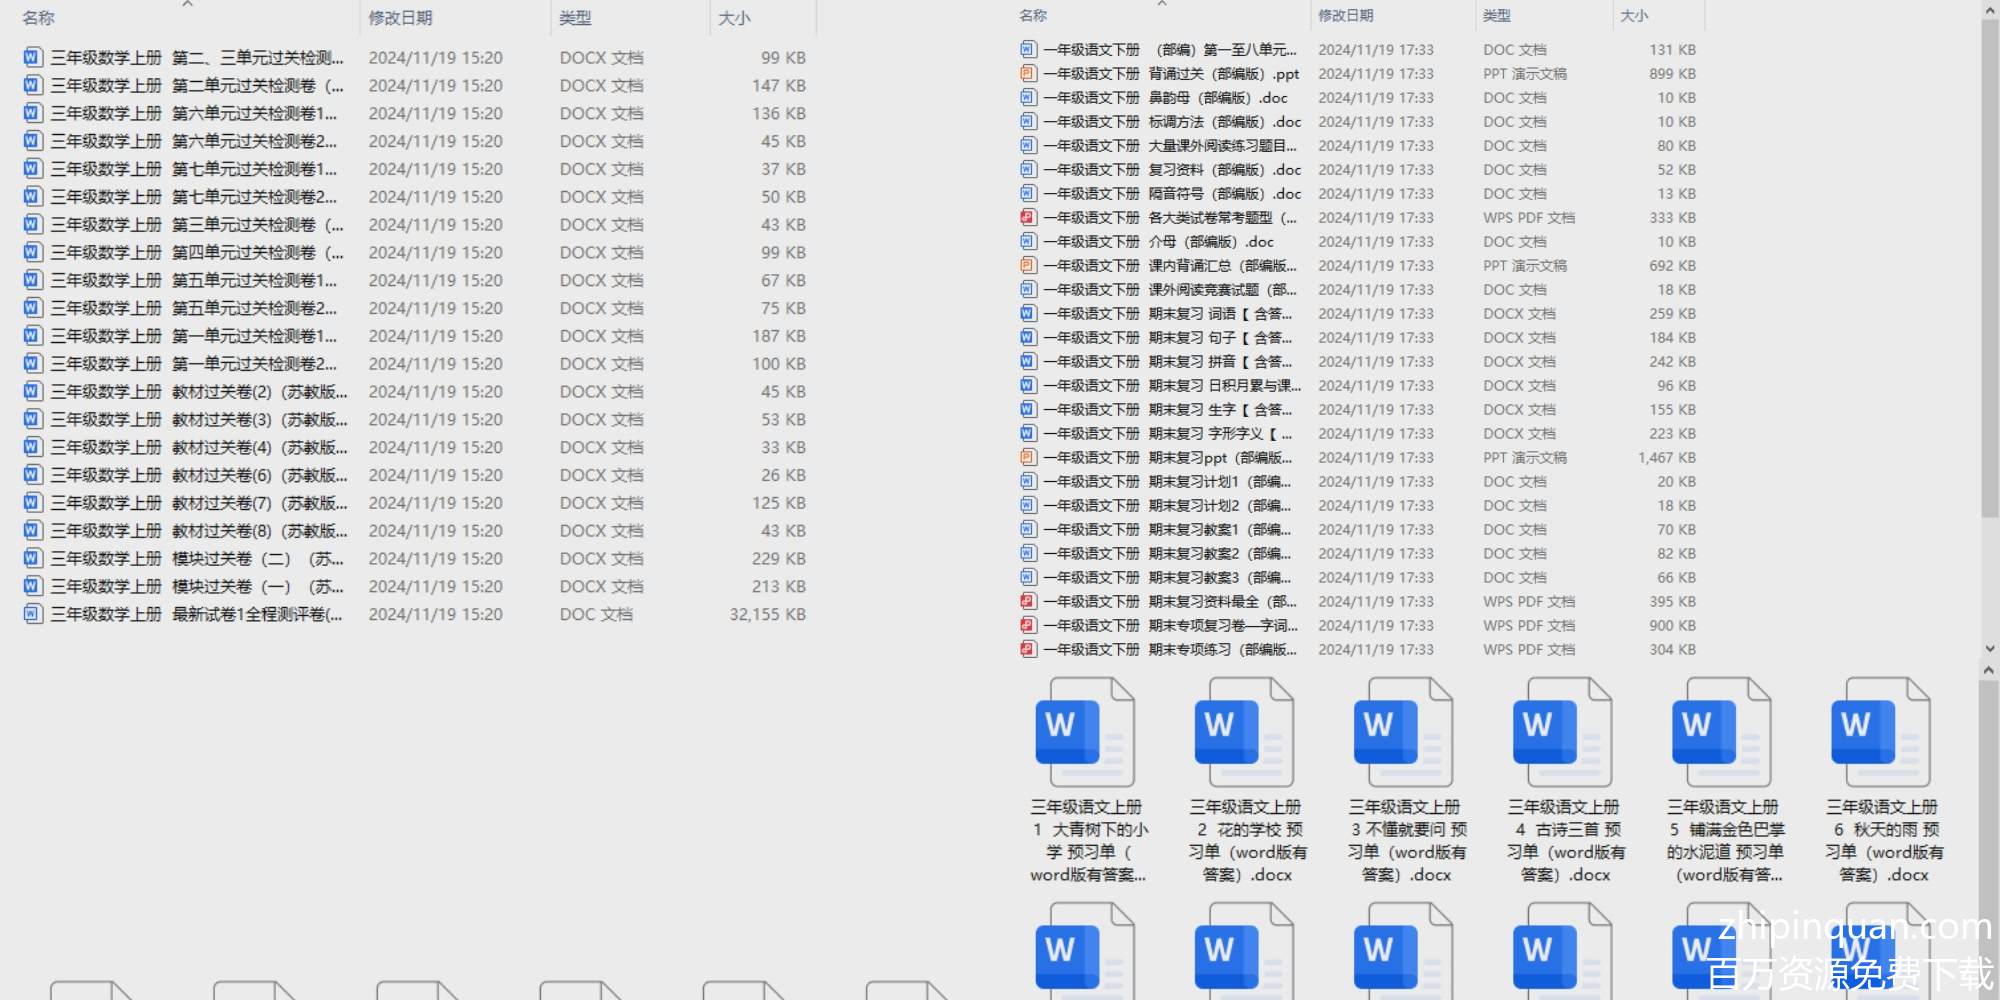The image size is (2000, 1000).
Task: Sort the 三年级数学上册 list by 名称 header
Action: click(39, 18)
